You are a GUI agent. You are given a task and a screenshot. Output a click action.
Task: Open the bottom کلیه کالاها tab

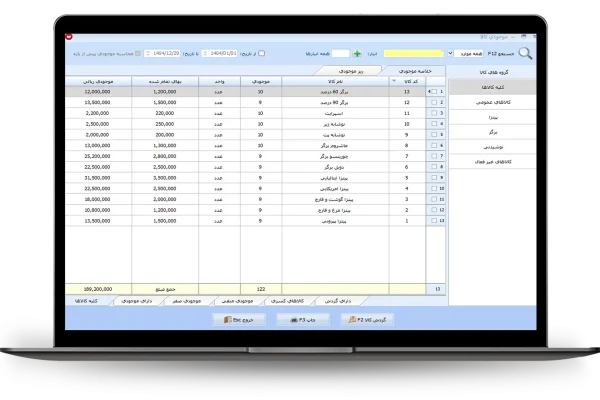click(x=86, y=301)
